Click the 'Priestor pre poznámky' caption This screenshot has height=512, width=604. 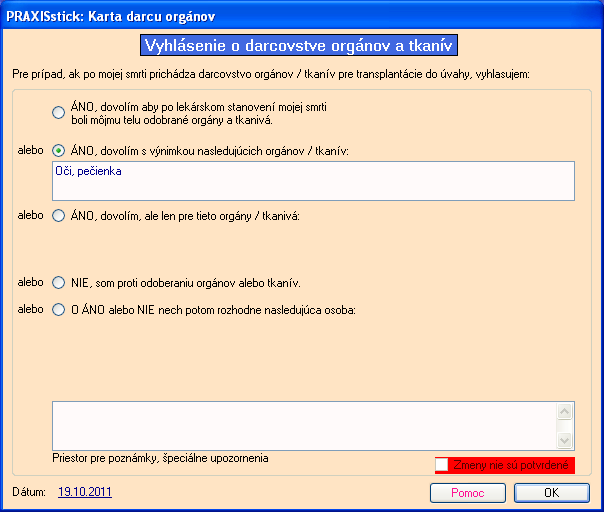[x=160, y=458]
